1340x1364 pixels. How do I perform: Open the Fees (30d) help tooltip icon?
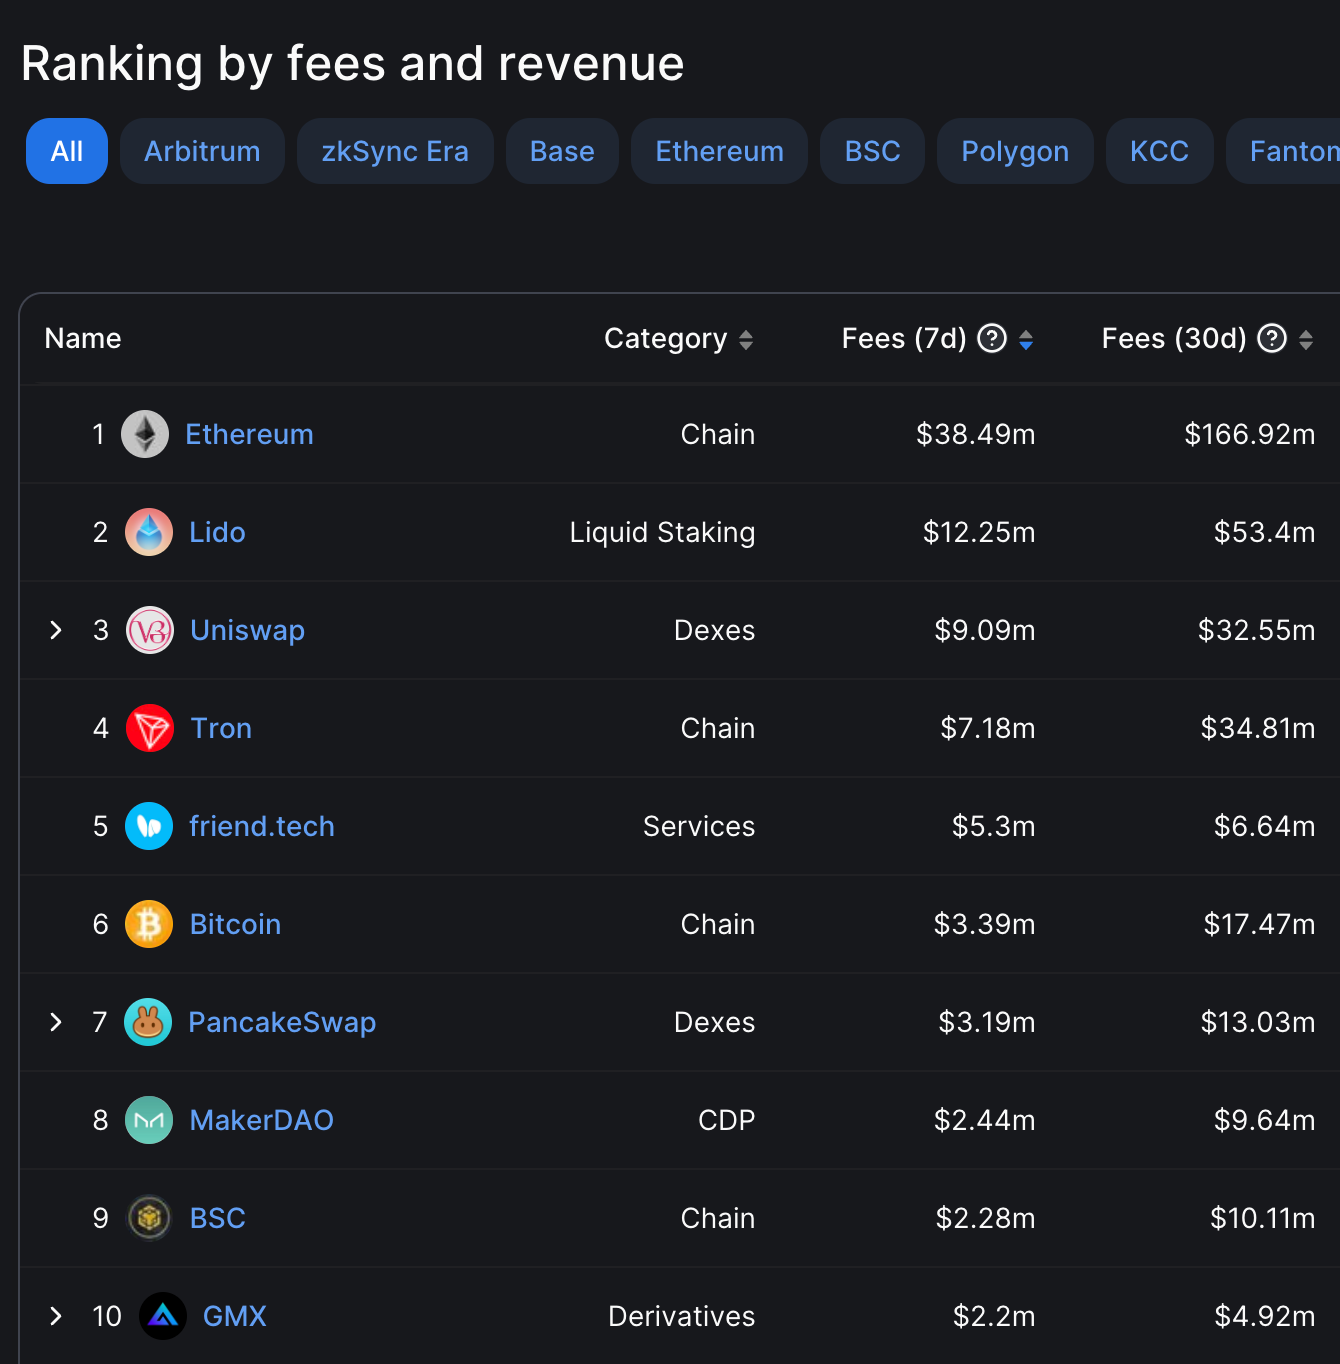pyautogui.click(x=1272, y=339)
